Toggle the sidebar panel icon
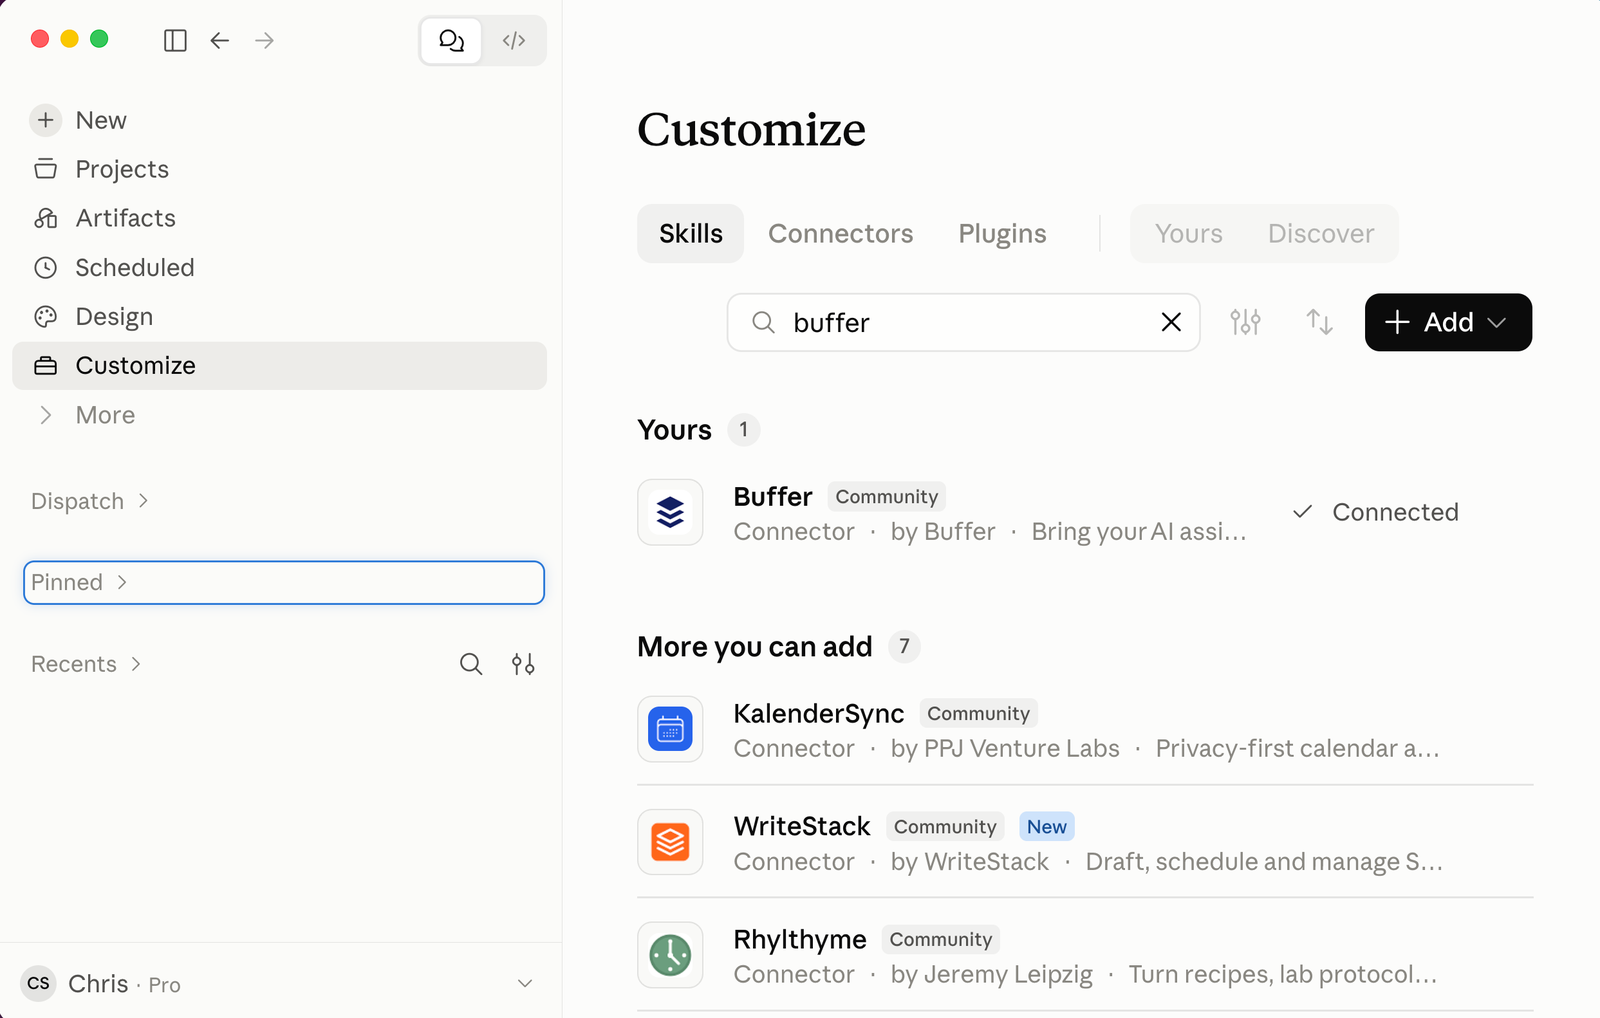Screen dimensions: 1600x1018 pyautogui.click(x=175, y=40)
